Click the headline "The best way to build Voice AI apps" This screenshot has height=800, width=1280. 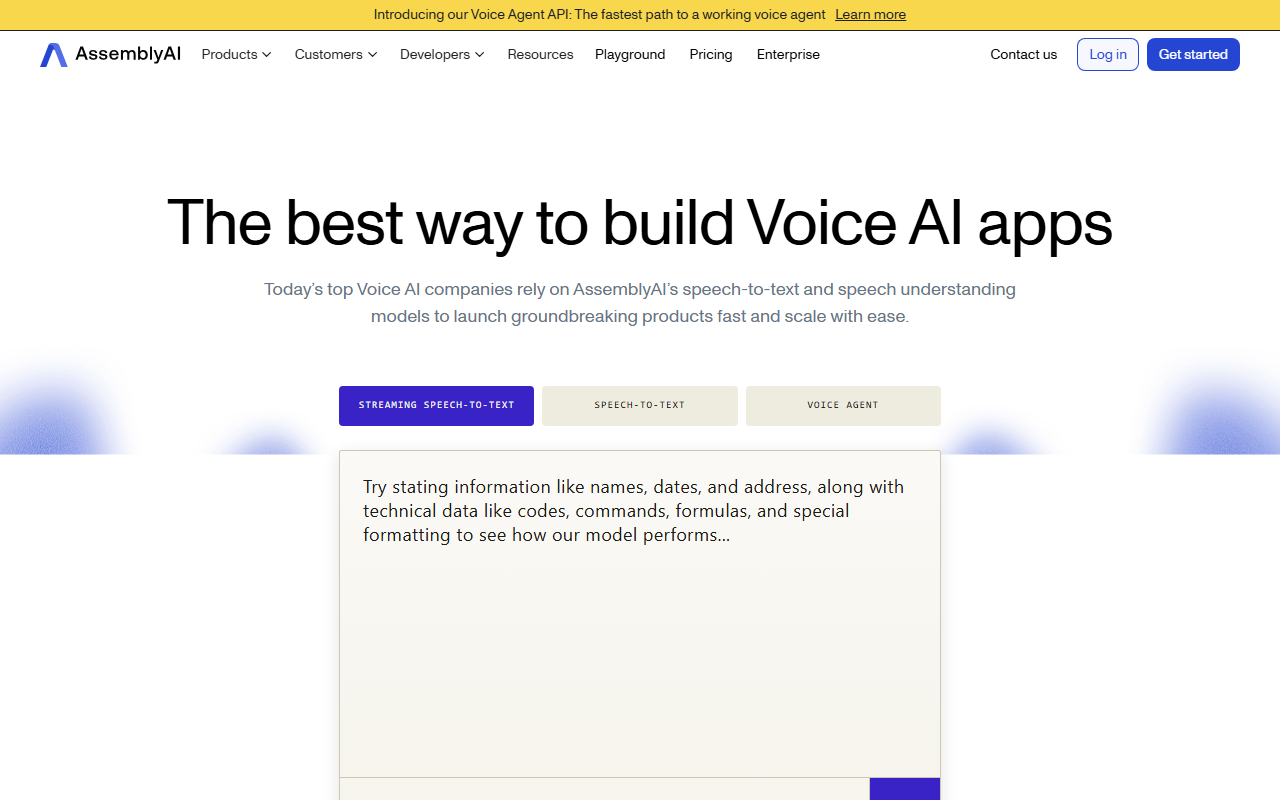pos(640,222)
